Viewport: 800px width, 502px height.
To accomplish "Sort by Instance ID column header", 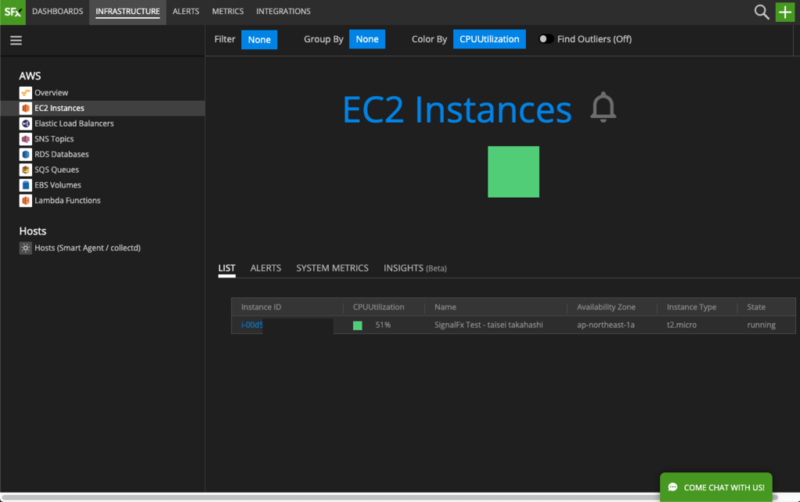I will (261, 307).
